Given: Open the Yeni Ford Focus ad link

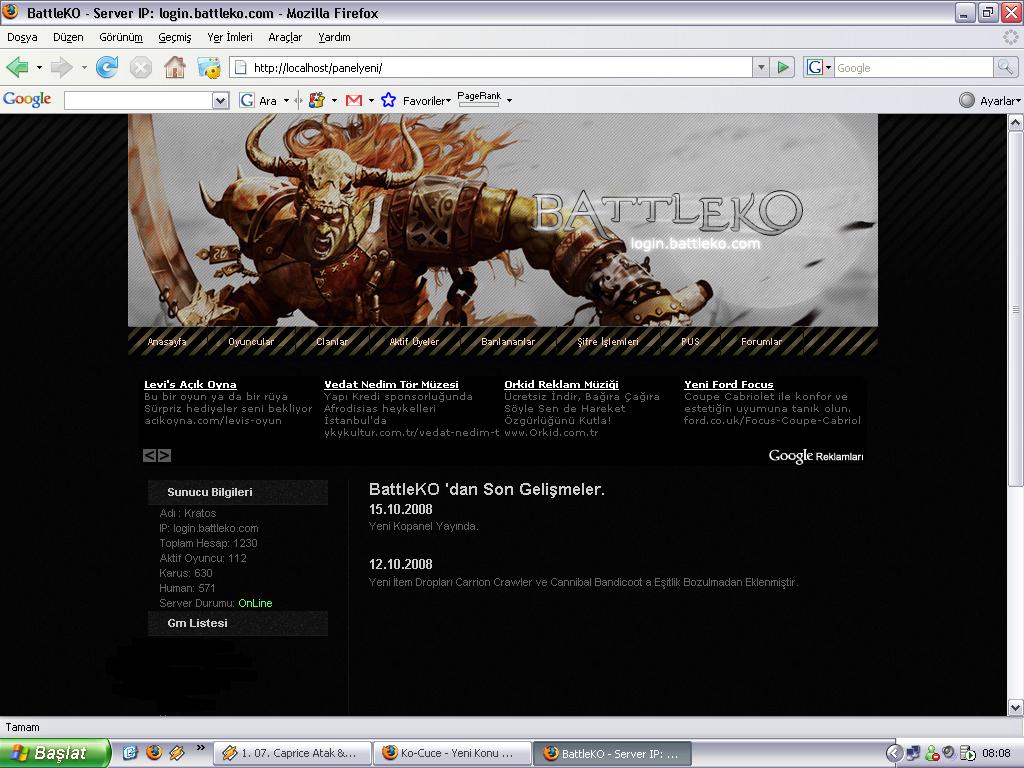Looking at the screenshot, I should point(728,385).
